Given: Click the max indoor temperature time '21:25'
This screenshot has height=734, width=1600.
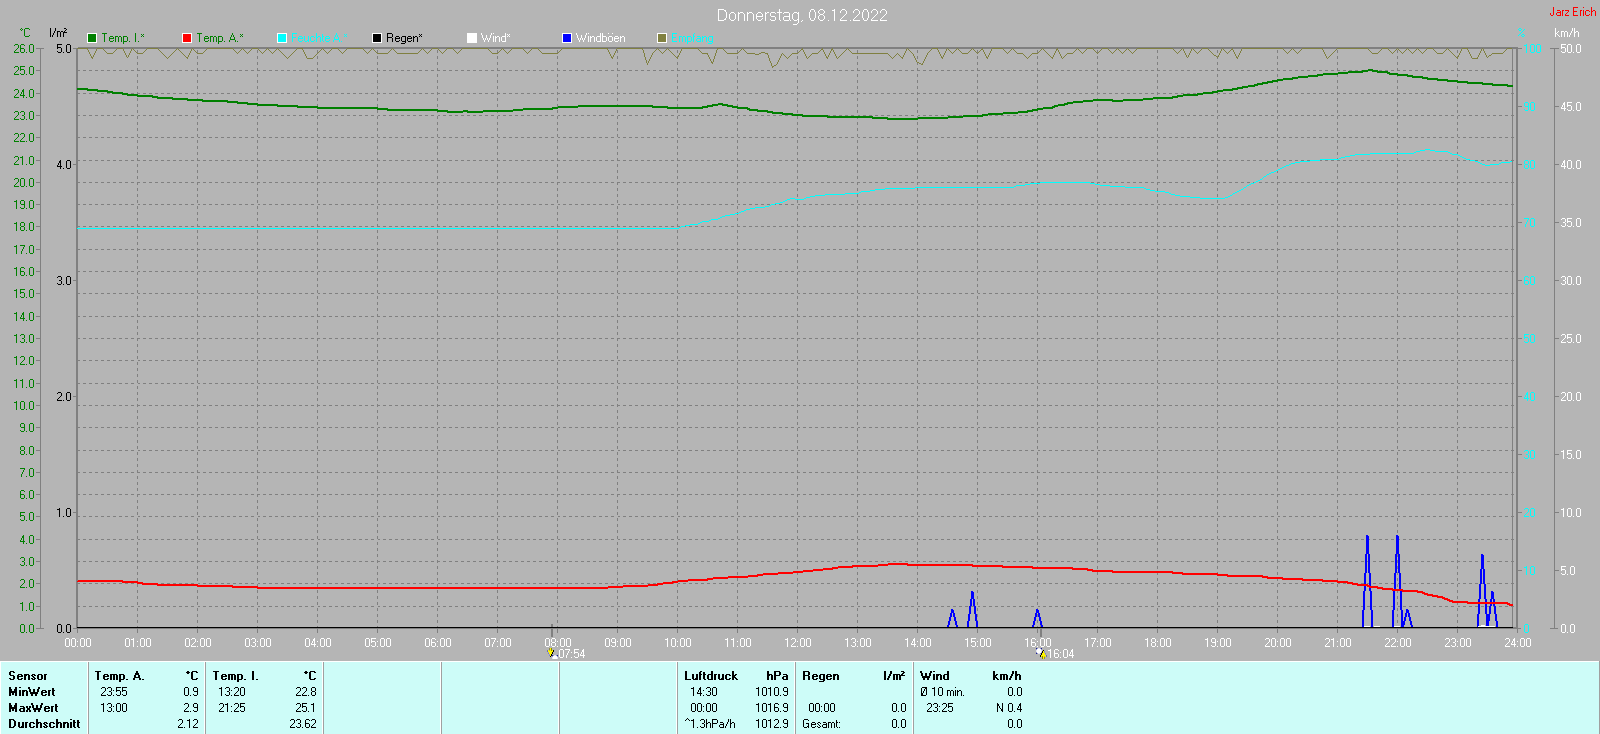Looking at the screenshot, I should [x=232, y=708].
